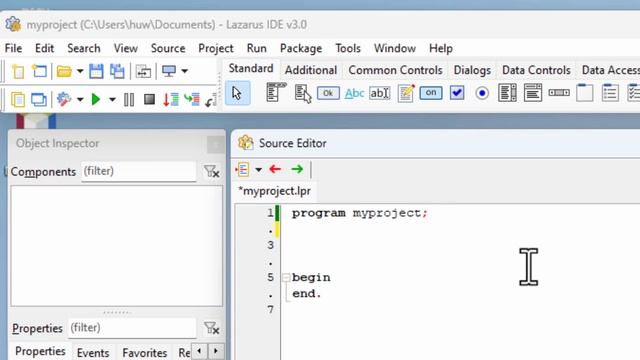Open the View menu
This screenshot has height=360, width=640.
[x=126, y=48]
